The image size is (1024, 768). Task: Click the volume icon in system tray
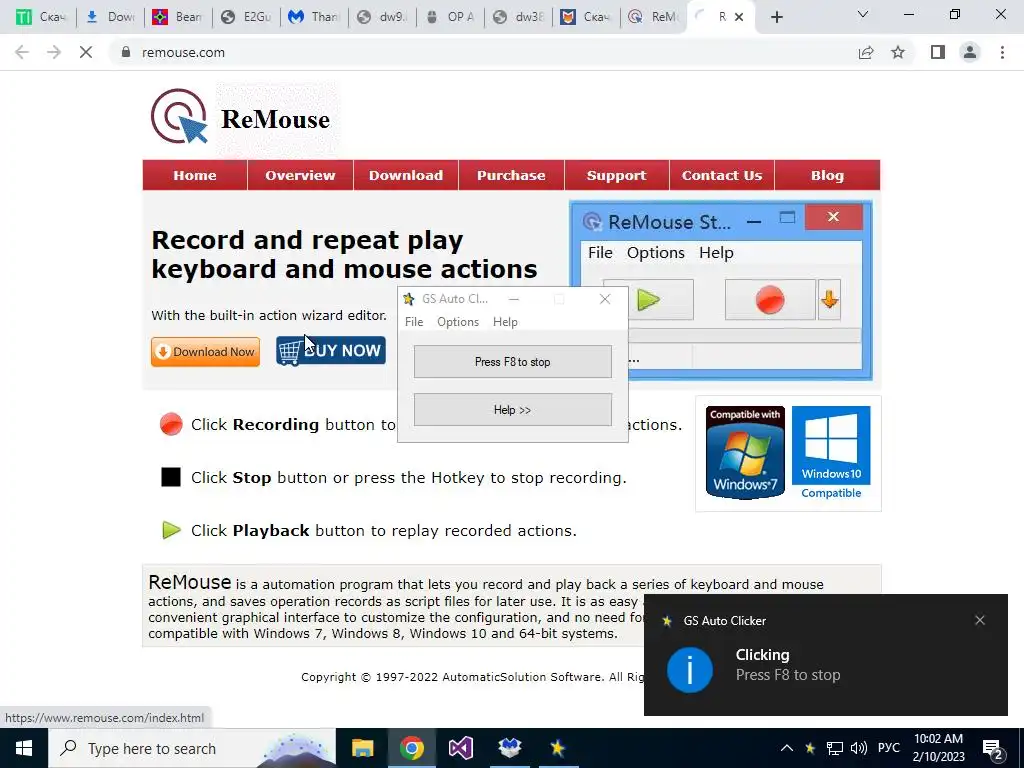tap(859, 748)
